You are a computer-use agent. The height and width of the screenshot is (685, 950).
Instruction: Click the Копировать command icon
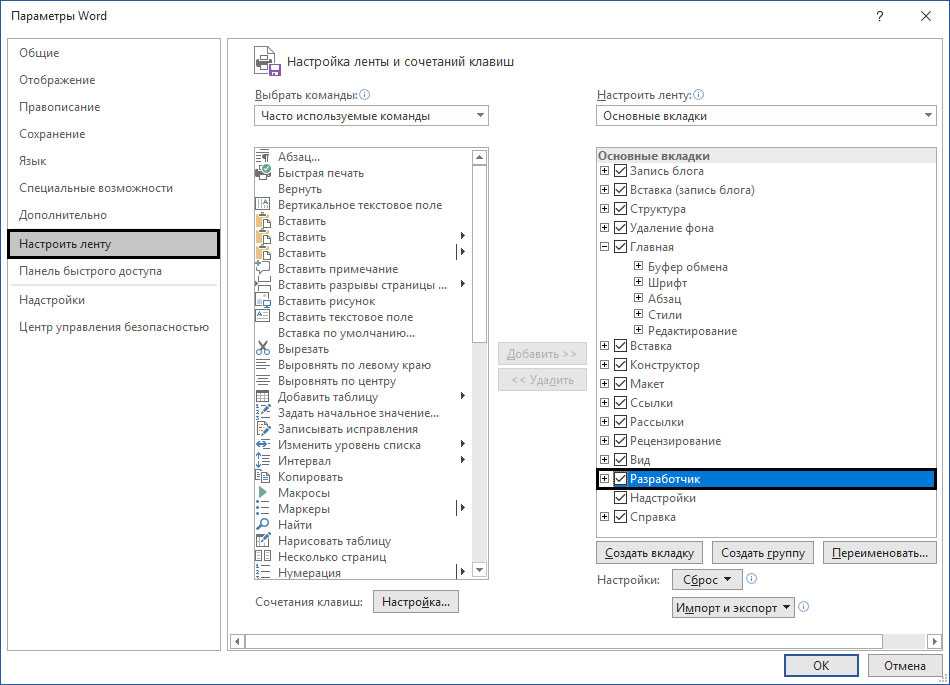tap(263, 477)
